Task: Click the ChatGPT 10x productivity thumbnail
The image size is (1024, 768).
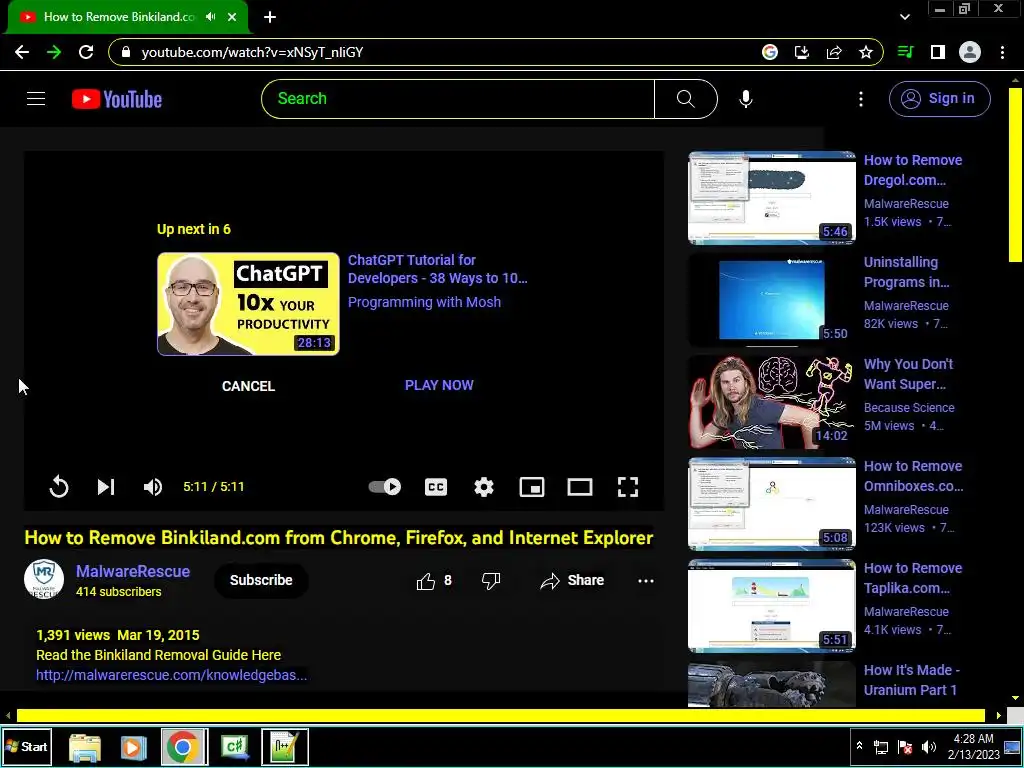Action: 248,304
